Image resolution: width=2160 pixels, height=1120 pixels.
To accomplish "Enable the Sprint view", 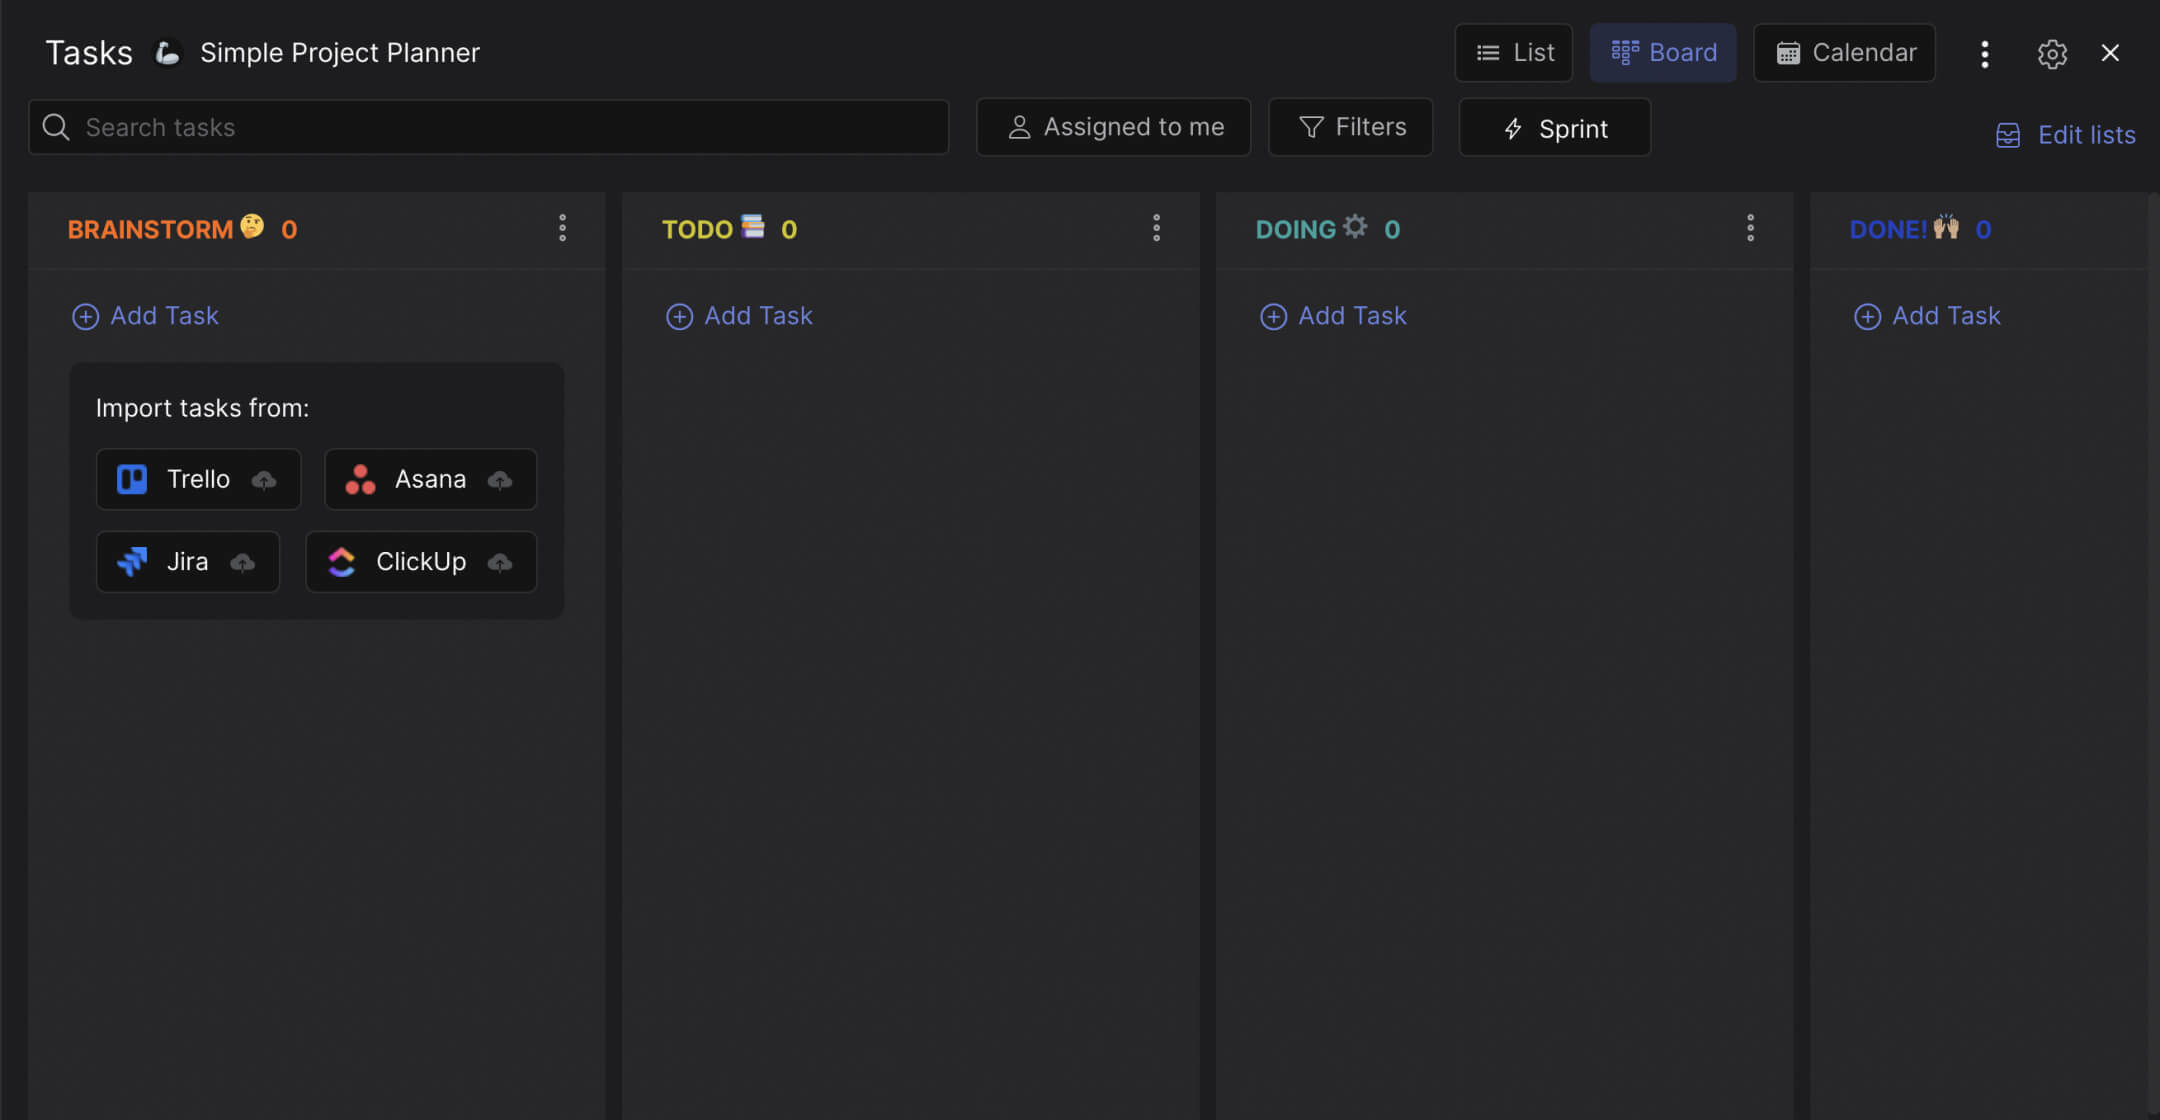I will coord(1554,128).
